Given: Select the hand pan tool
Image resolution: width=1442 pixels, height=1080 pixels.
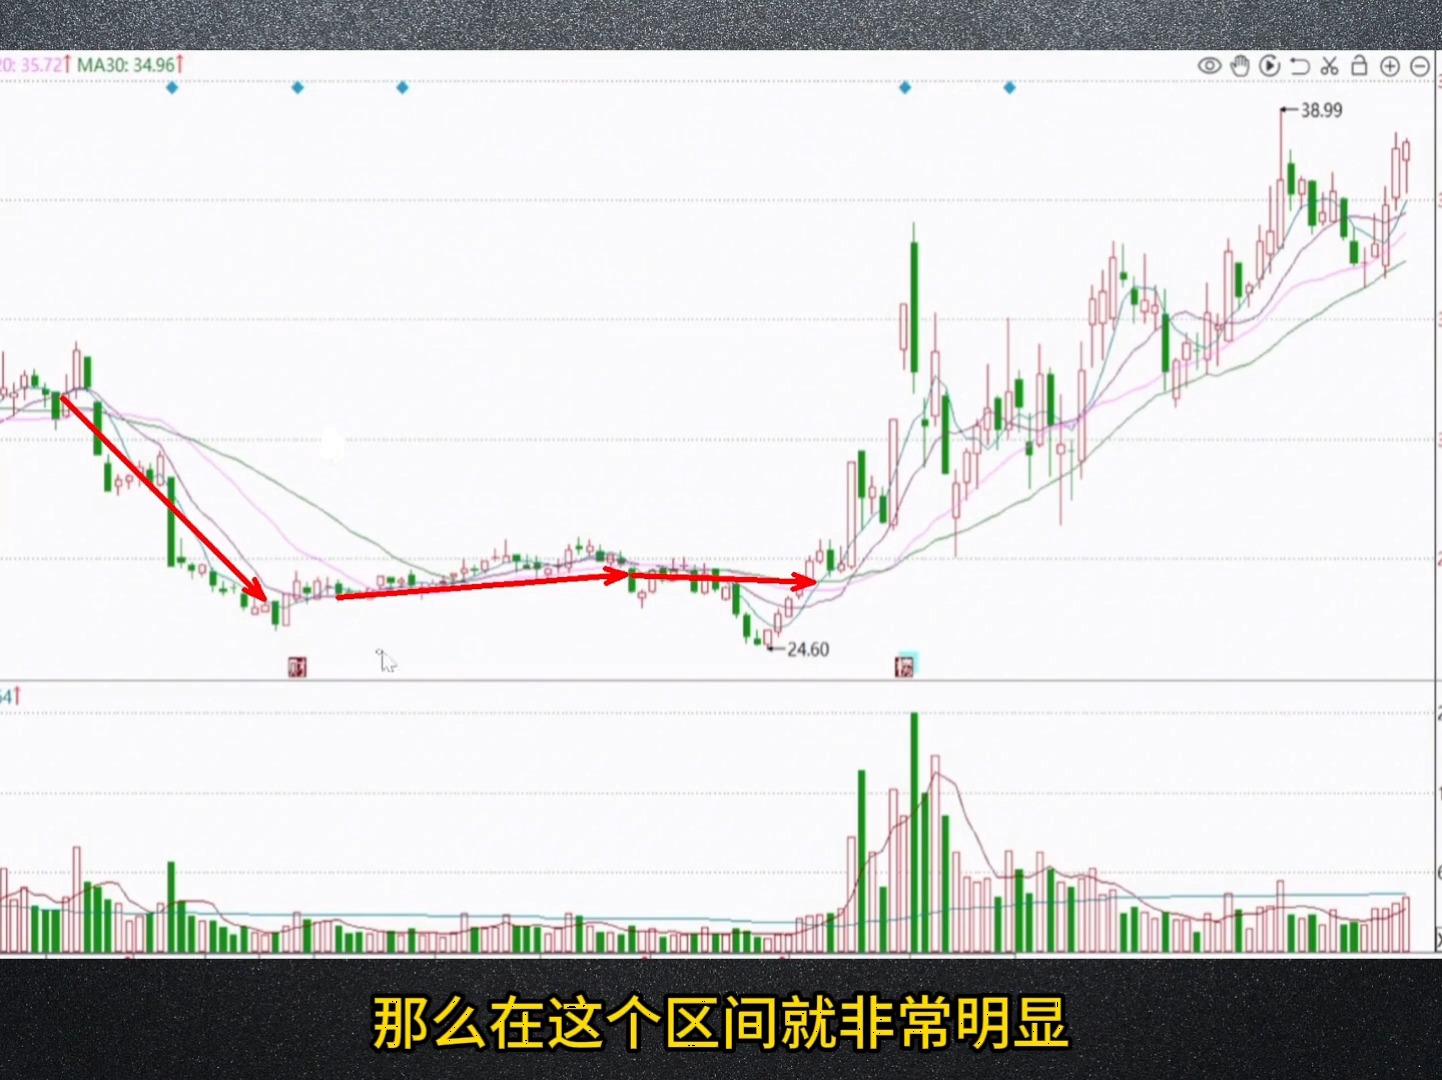Looking at the screenshot, I should point(1240,66).
